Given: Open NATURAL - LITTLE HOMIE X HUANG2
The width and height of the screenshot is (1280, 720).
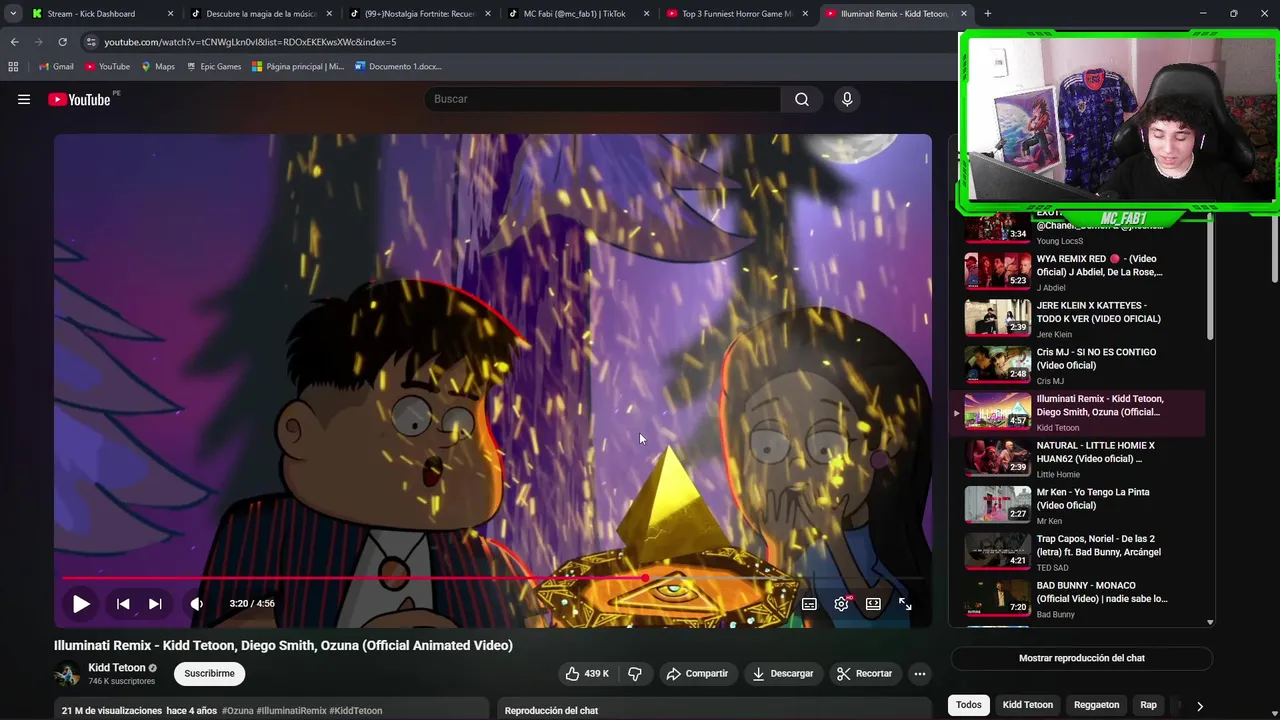Looking at the screenshot, I should point(1085,459).
